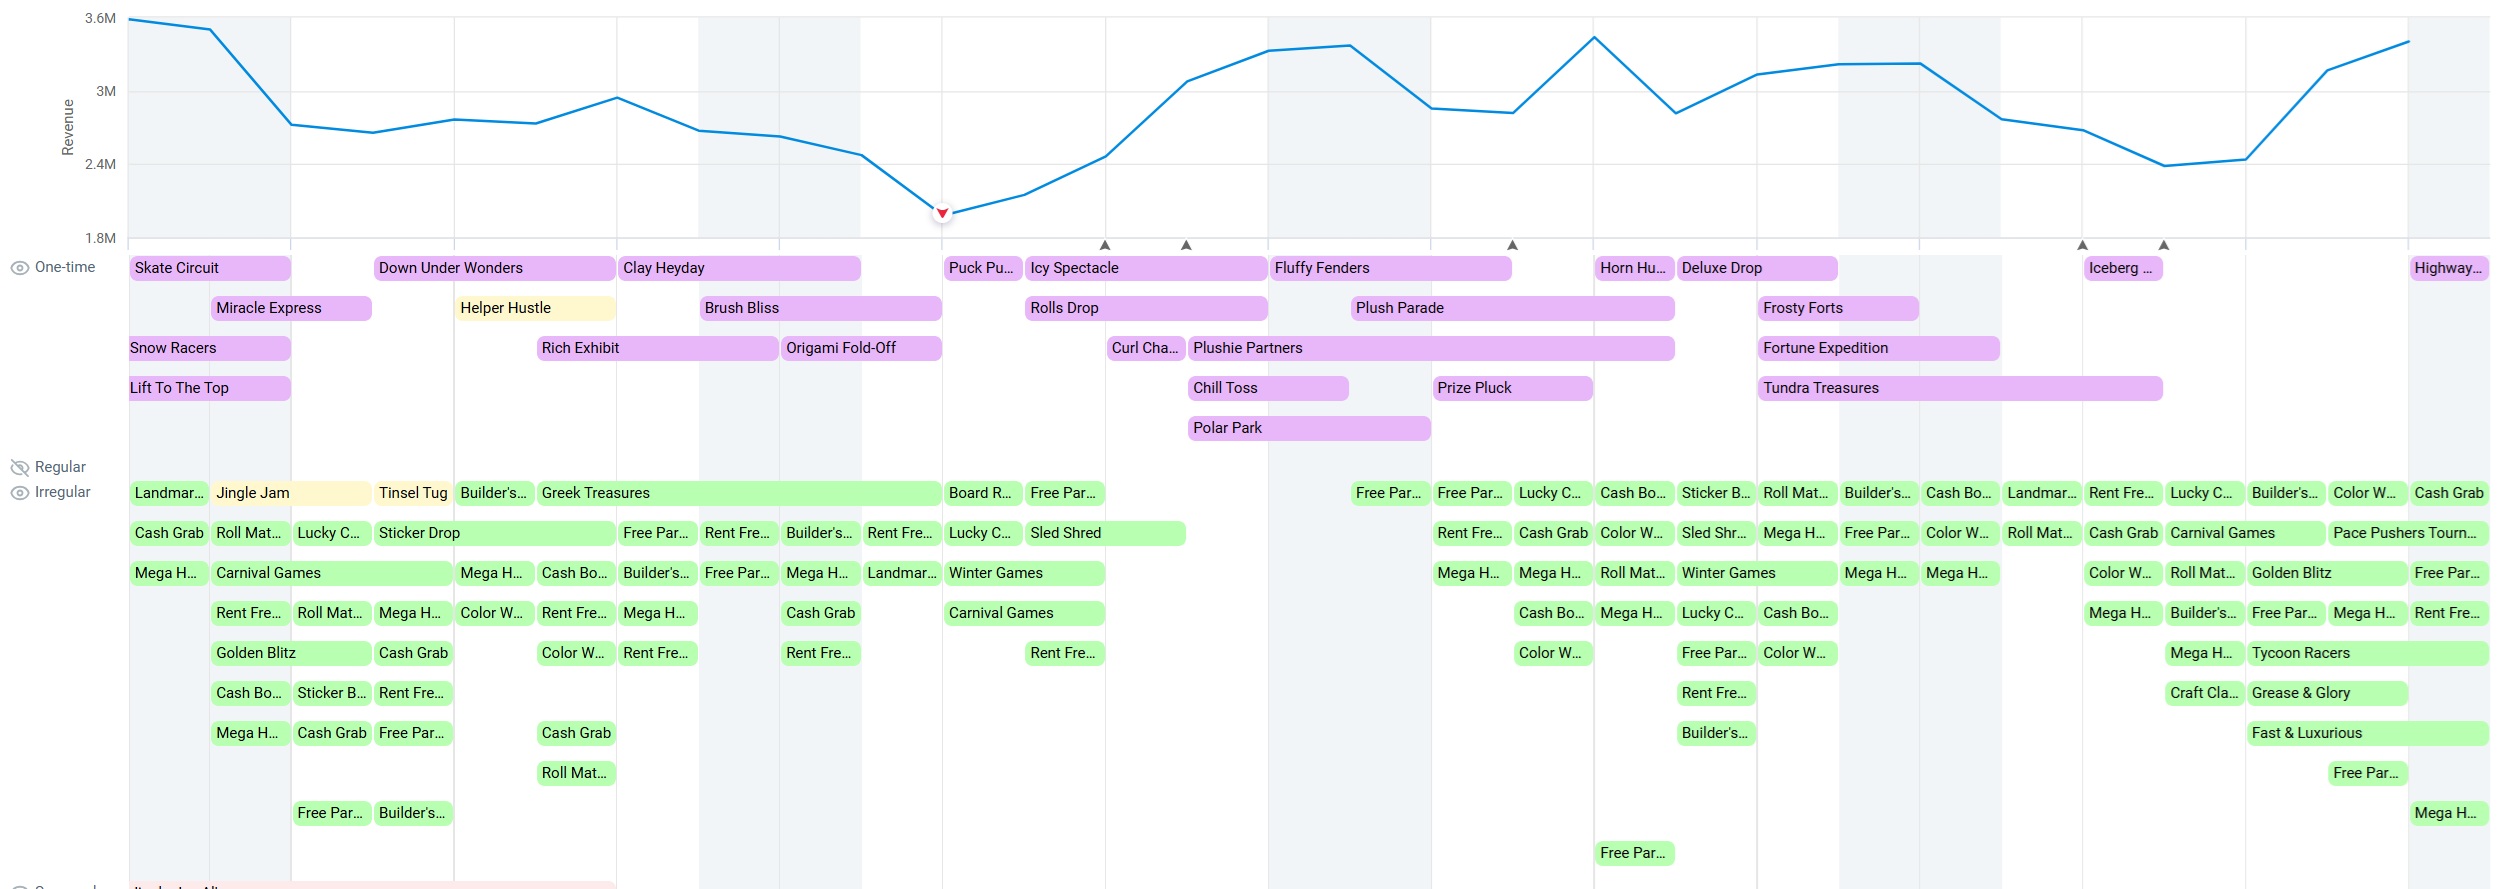Open the Highway... event
2502x889 pixels.
coord(2449,268)
